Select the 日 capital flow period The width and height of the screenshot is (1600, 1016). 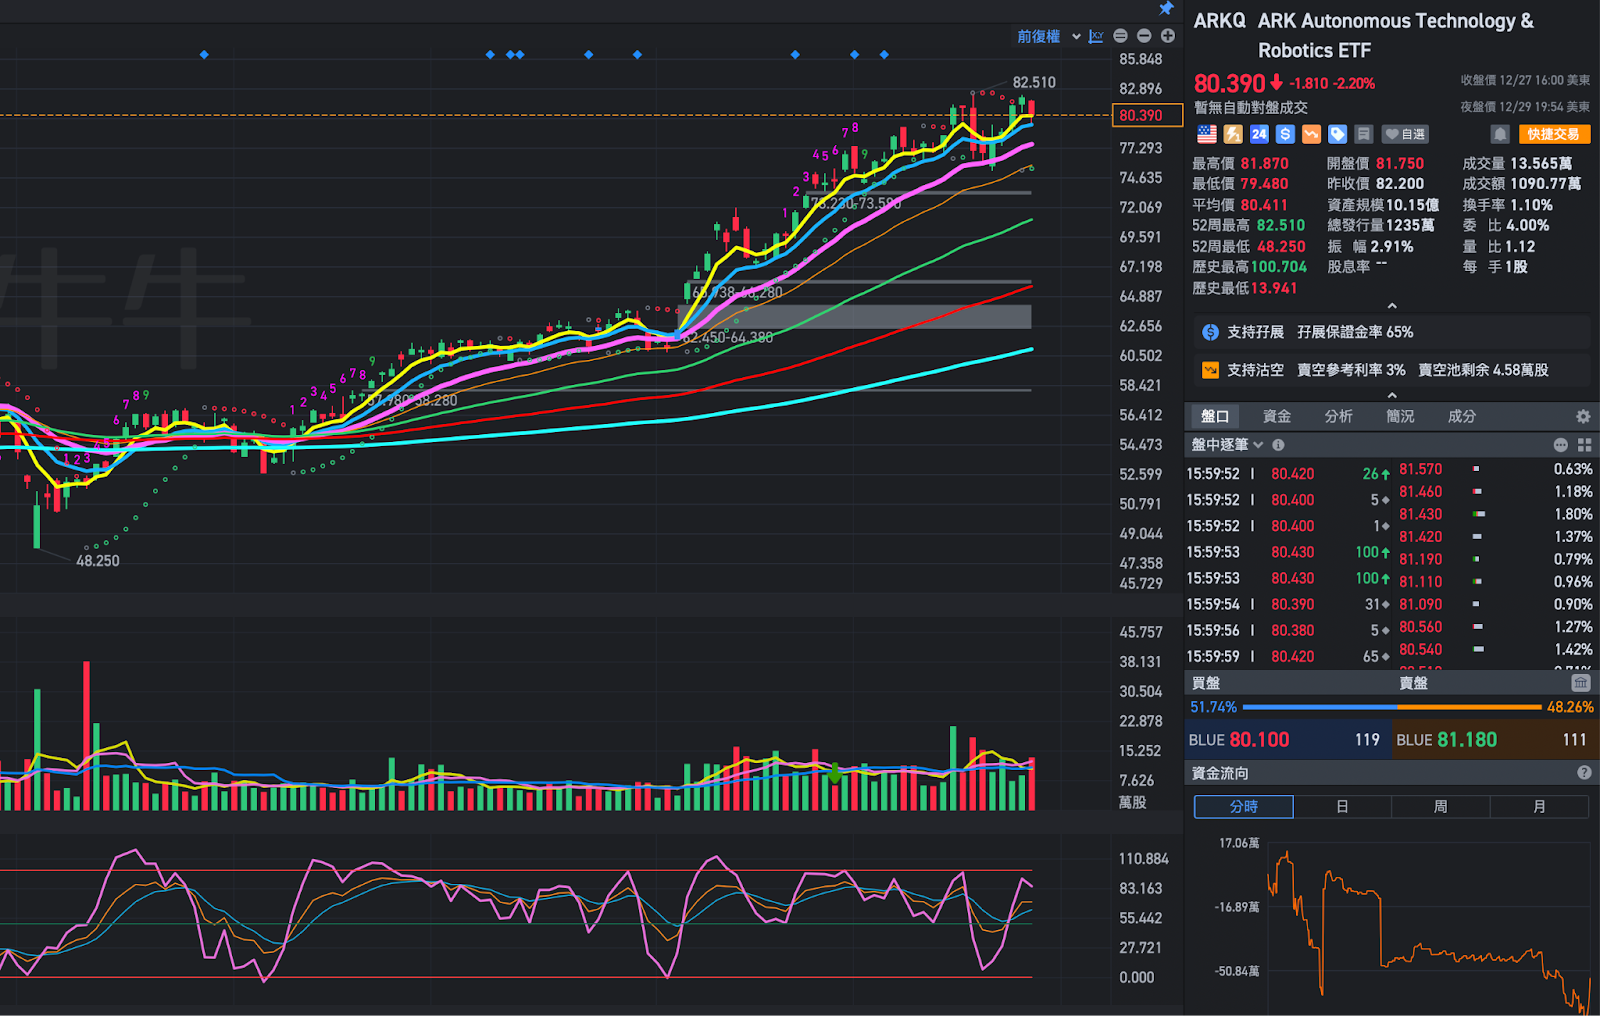tap(1342, 807)
